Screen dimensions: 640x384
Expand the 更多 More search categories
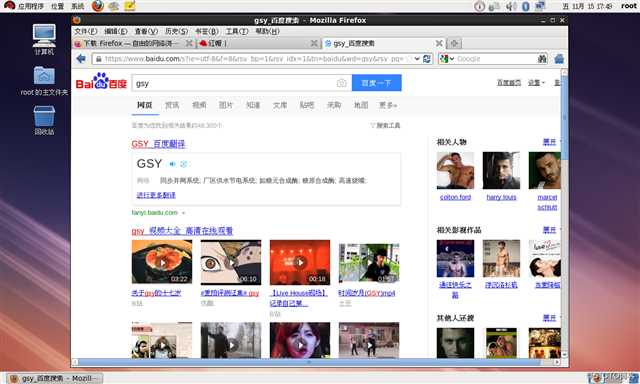(x=388, y=105)
